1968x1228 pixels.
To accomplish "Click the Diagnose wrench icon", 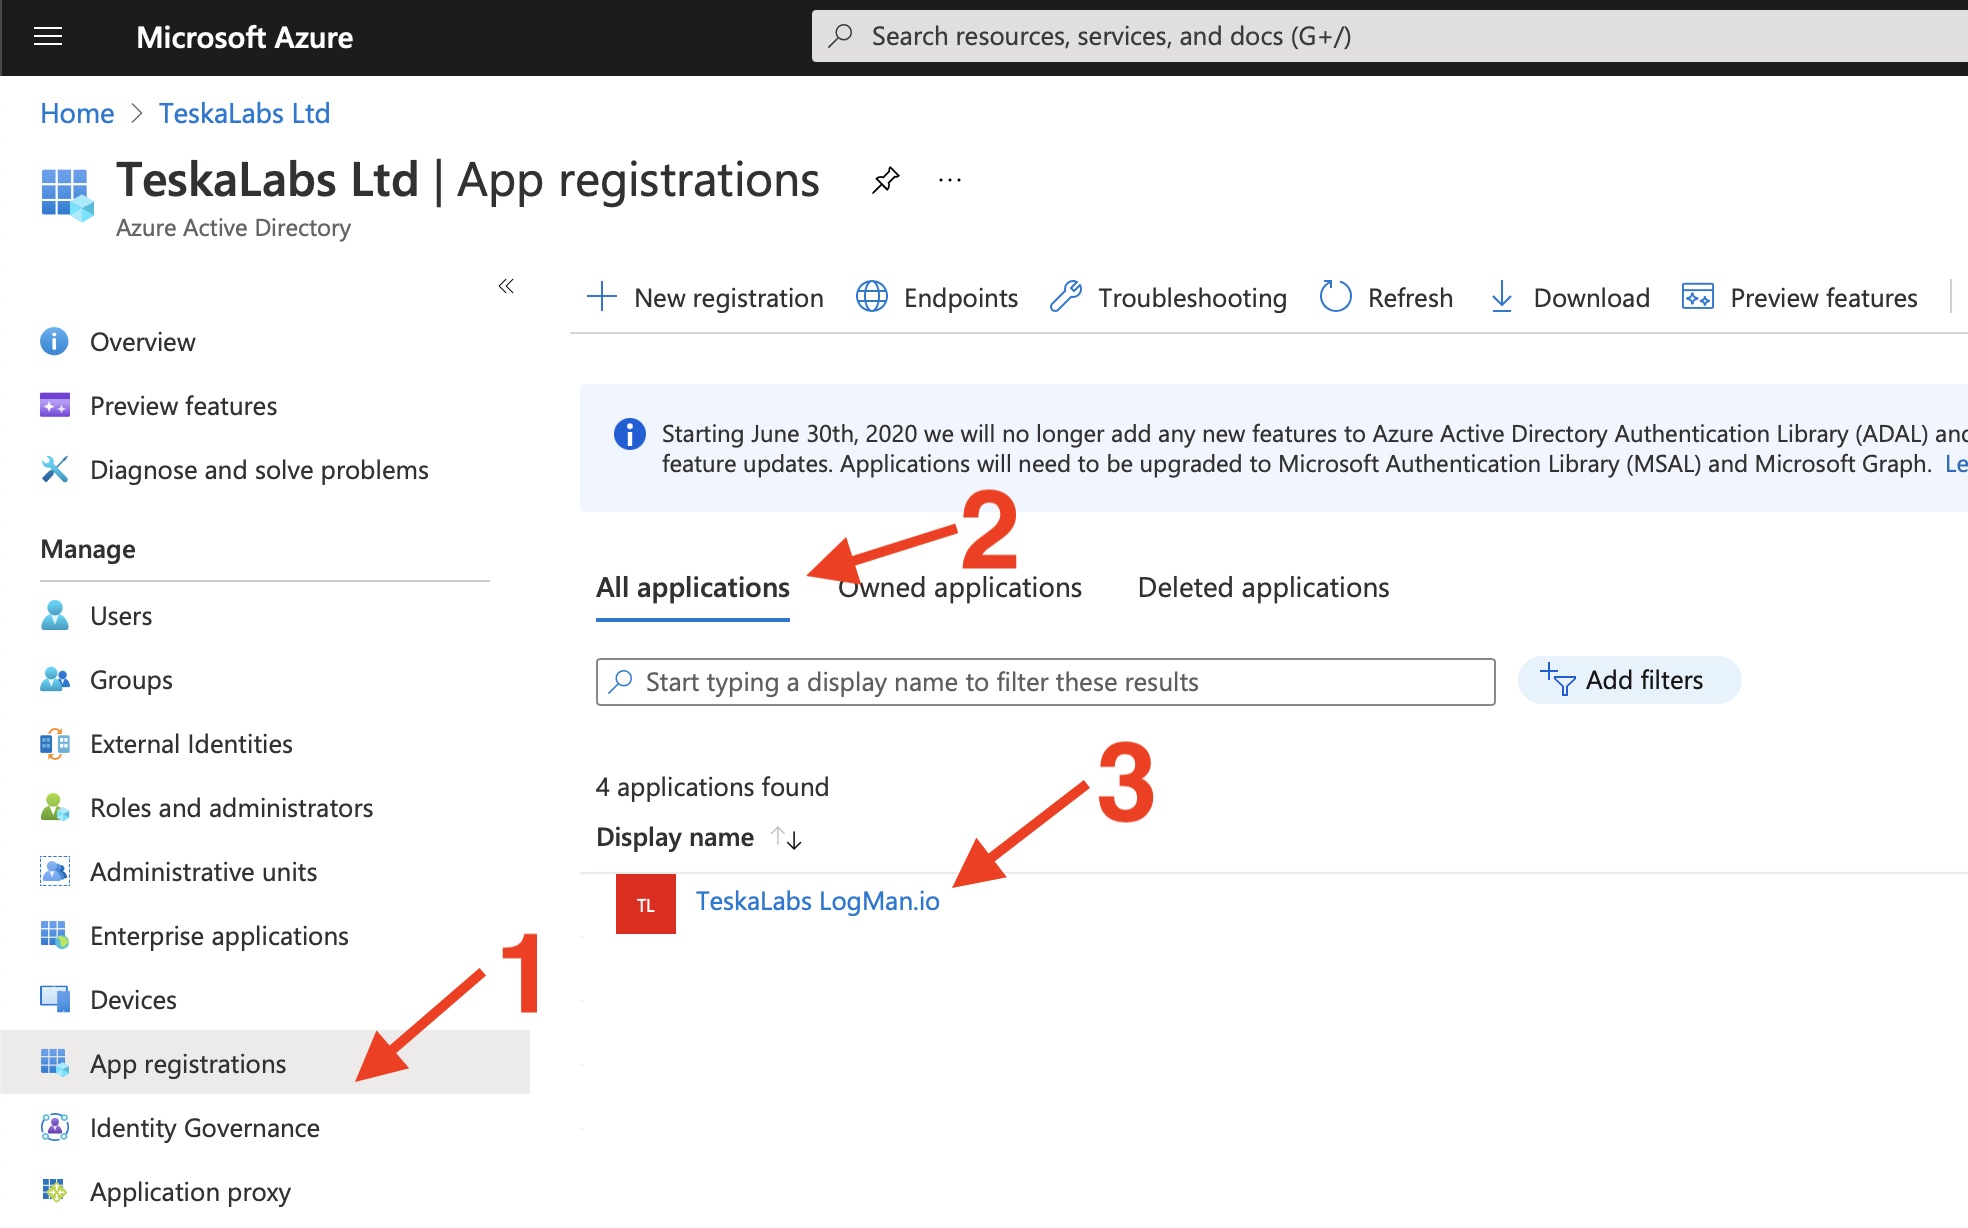I will [x=54, y=469].
